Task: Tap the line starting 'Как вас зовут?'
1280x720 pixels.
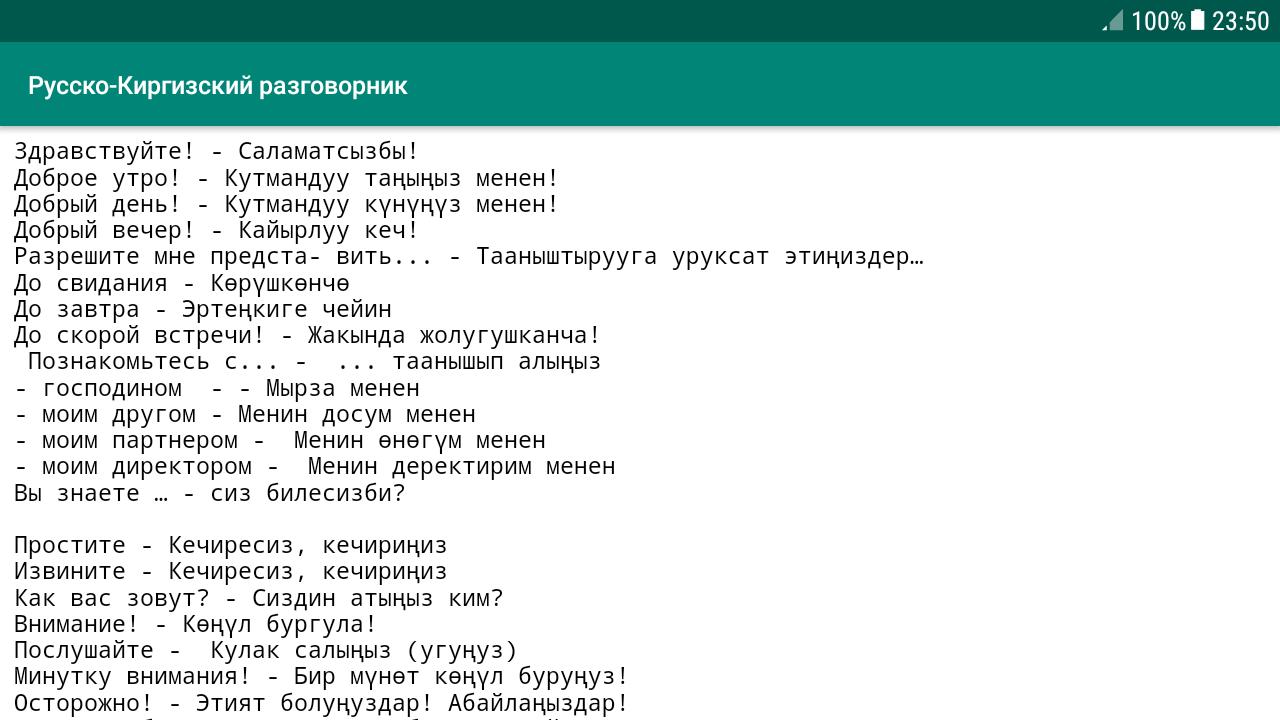Action: coord(259,598)
